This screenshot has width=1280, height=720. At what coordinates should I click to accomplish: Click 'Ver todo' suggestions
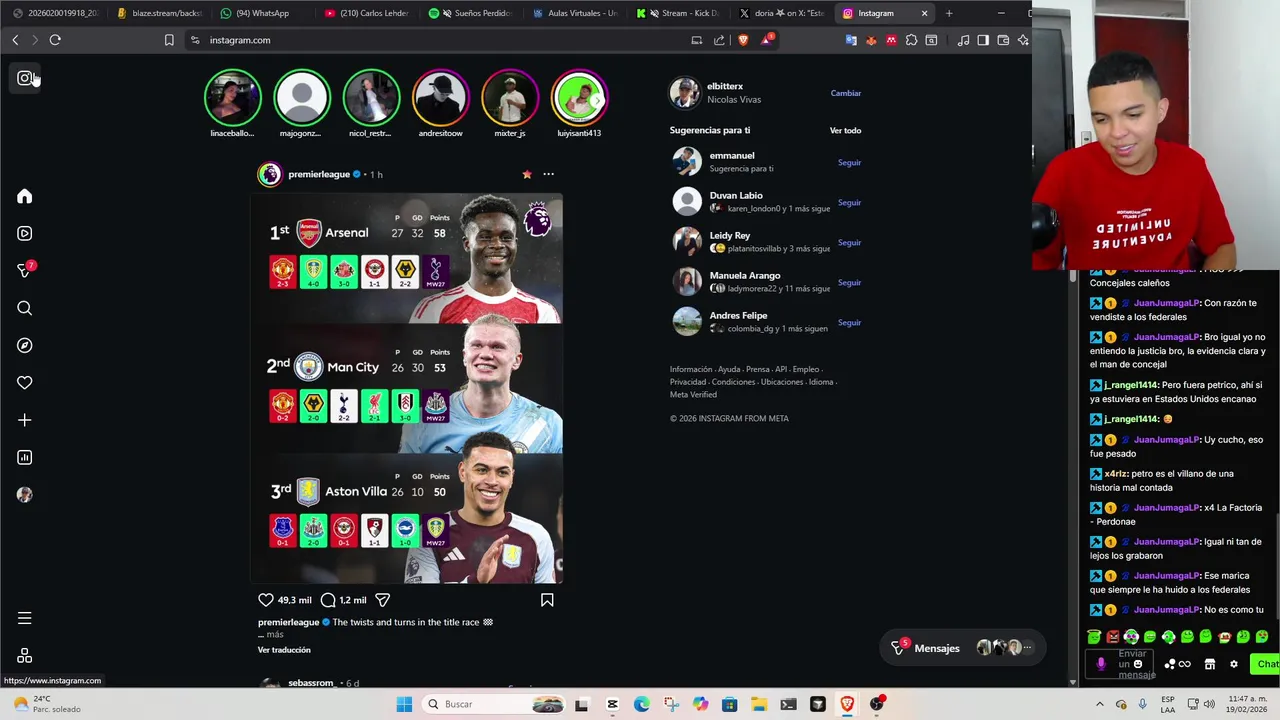(x=845, y=130)
